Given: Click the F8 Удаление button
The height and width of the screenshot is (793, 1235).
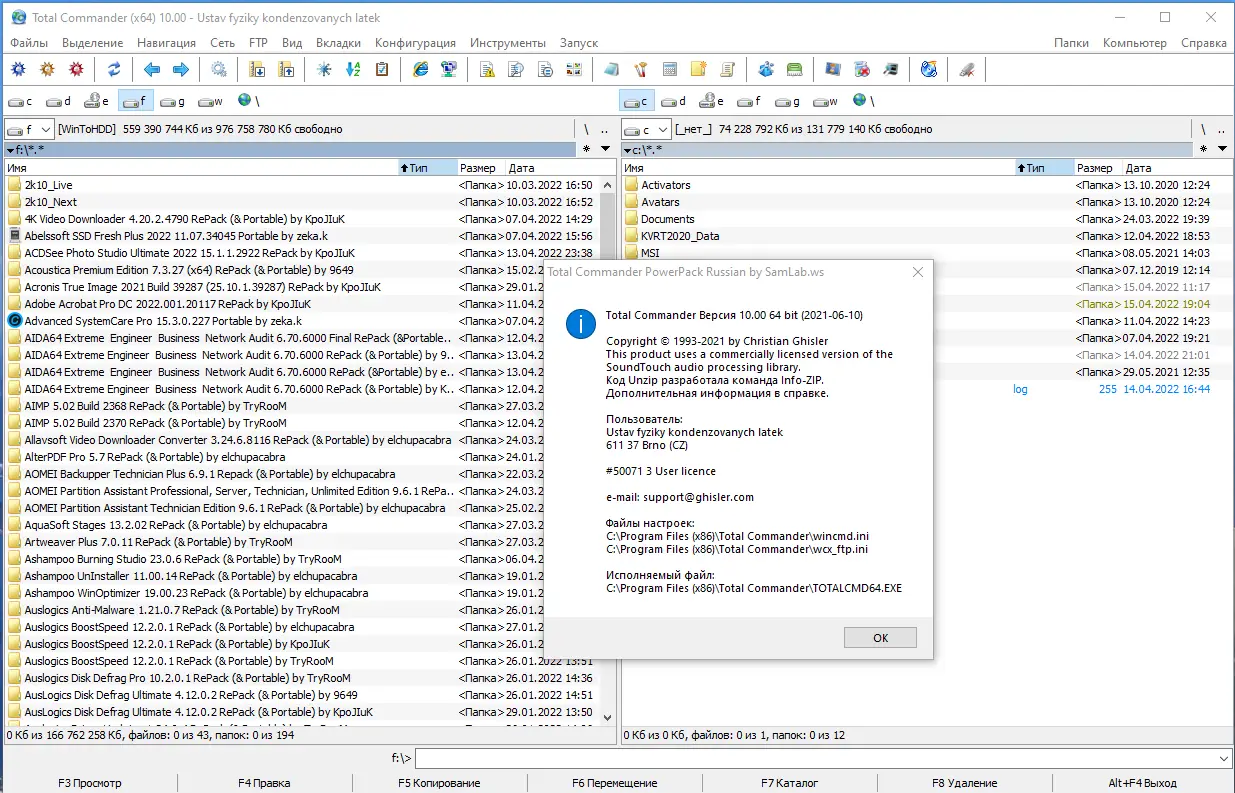Looking at the screenshot, I should 964,783.
